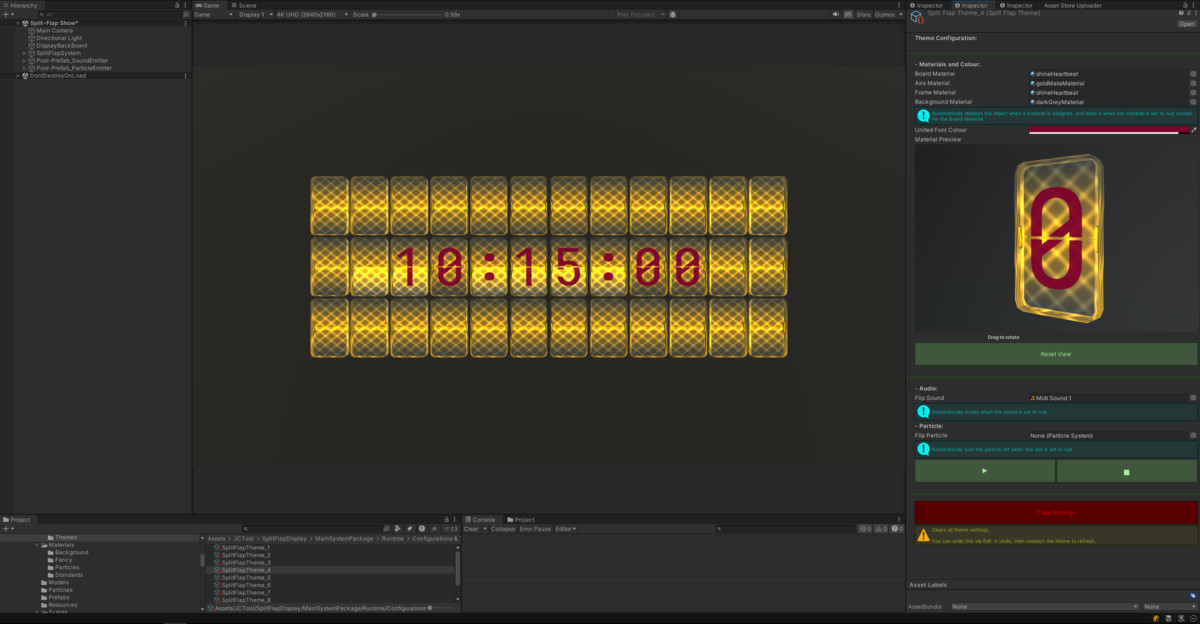
Task: Open the Play Focused dropdown
Action: tap(639, 15)
